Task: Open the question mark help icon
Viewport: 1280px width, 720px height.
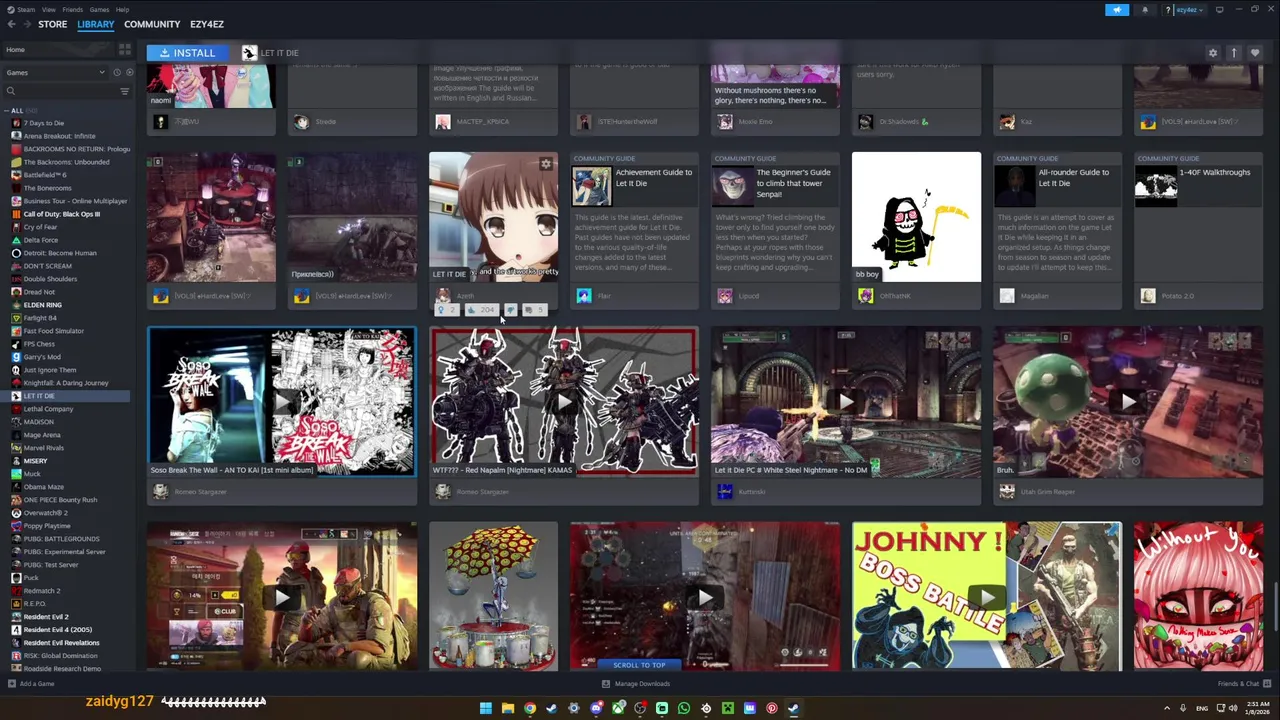Action: (1167, 10)
